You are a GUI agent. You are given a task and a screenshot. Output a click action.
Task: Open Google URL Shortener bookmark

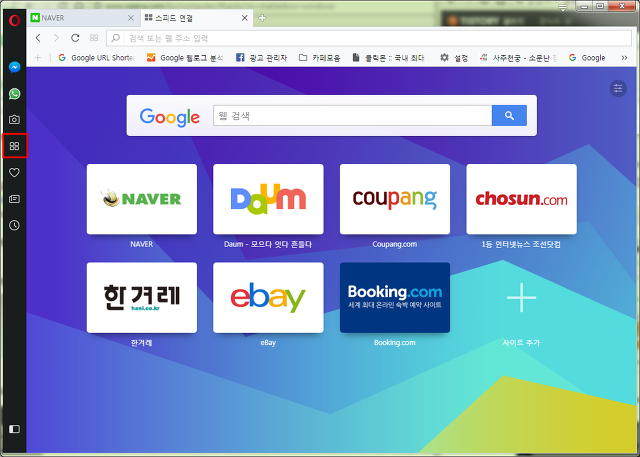pos(97,58)
